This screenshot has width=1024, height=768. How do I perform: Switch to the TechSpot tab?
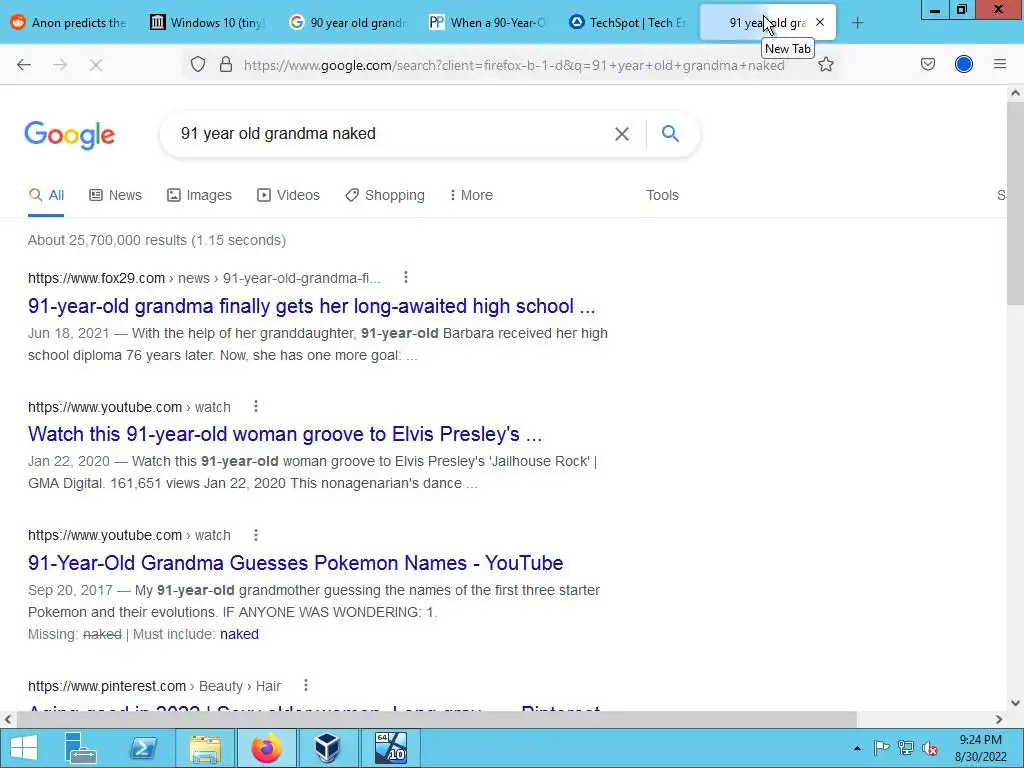(x=628, y=23)
